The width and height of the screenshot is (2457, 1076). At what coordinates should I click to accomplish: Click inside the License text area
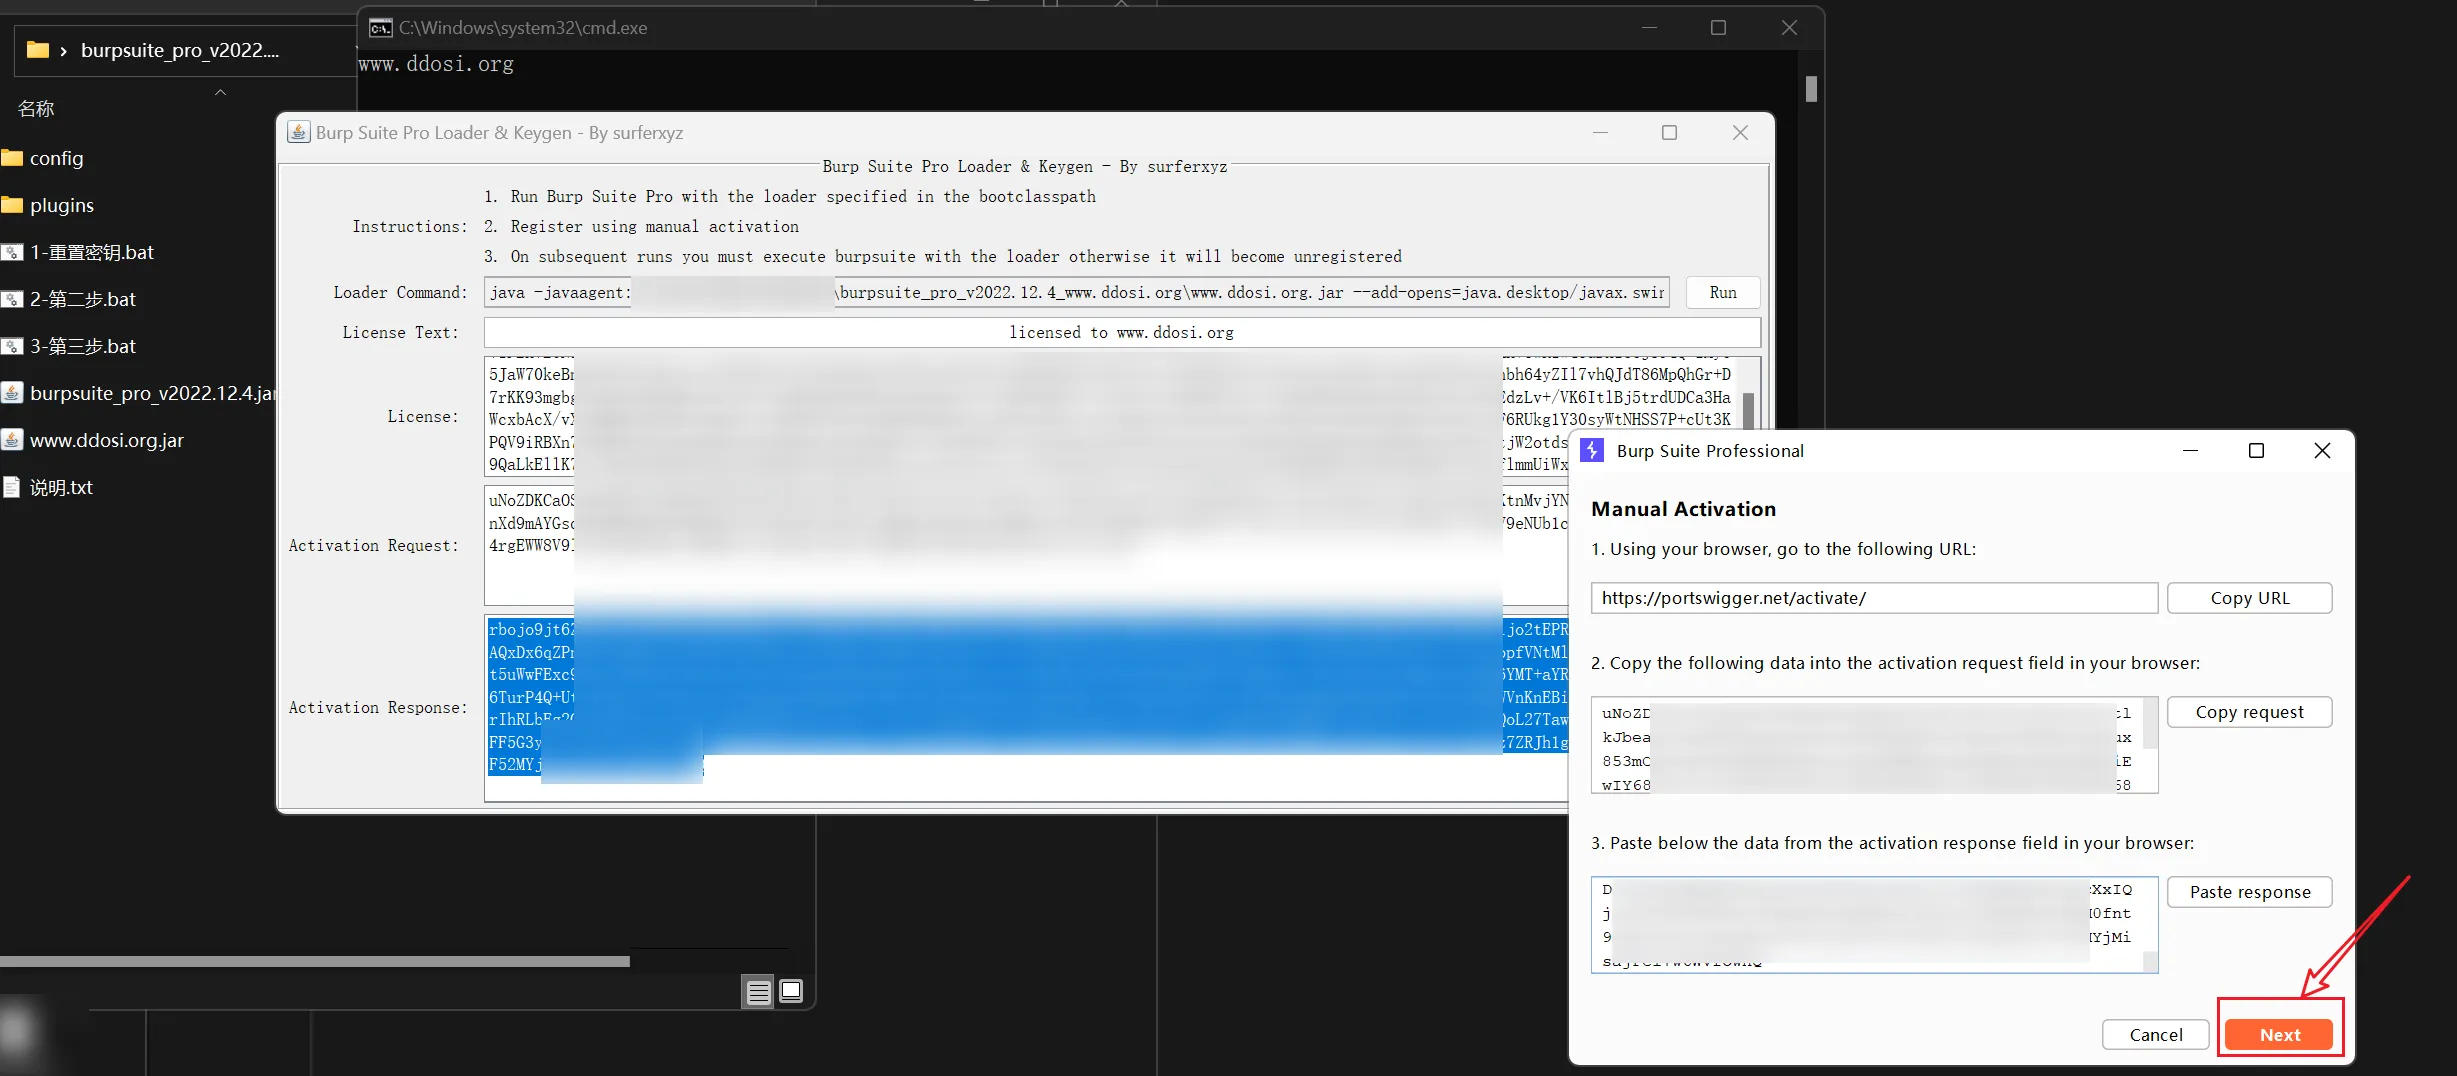[x=1112, y=416]
